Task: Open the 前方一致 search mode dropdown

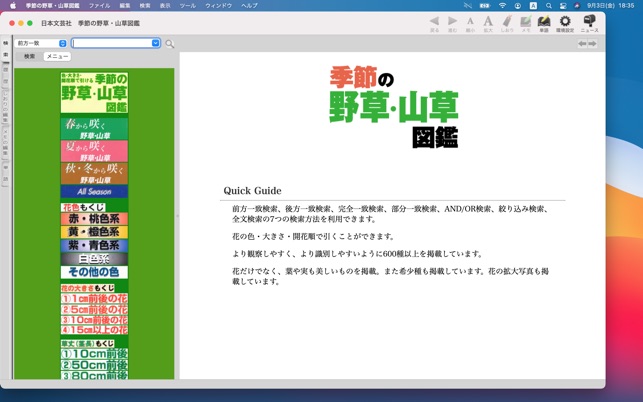Action: (40, 43)
